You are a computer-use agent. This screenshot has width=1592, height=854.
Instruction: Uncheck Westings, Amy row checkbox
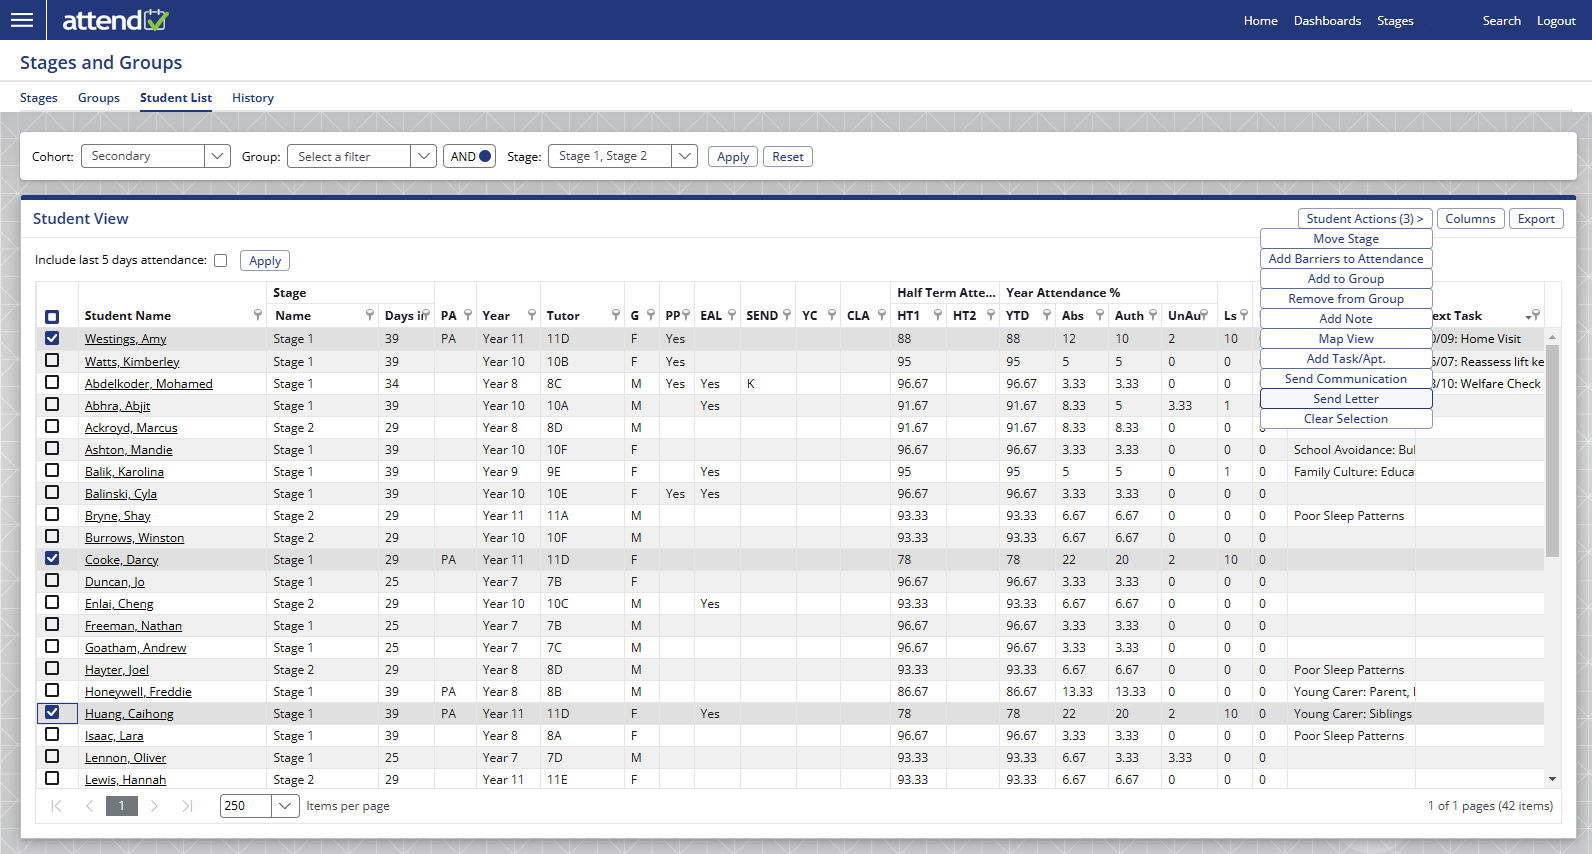click(x=52, y=338)
